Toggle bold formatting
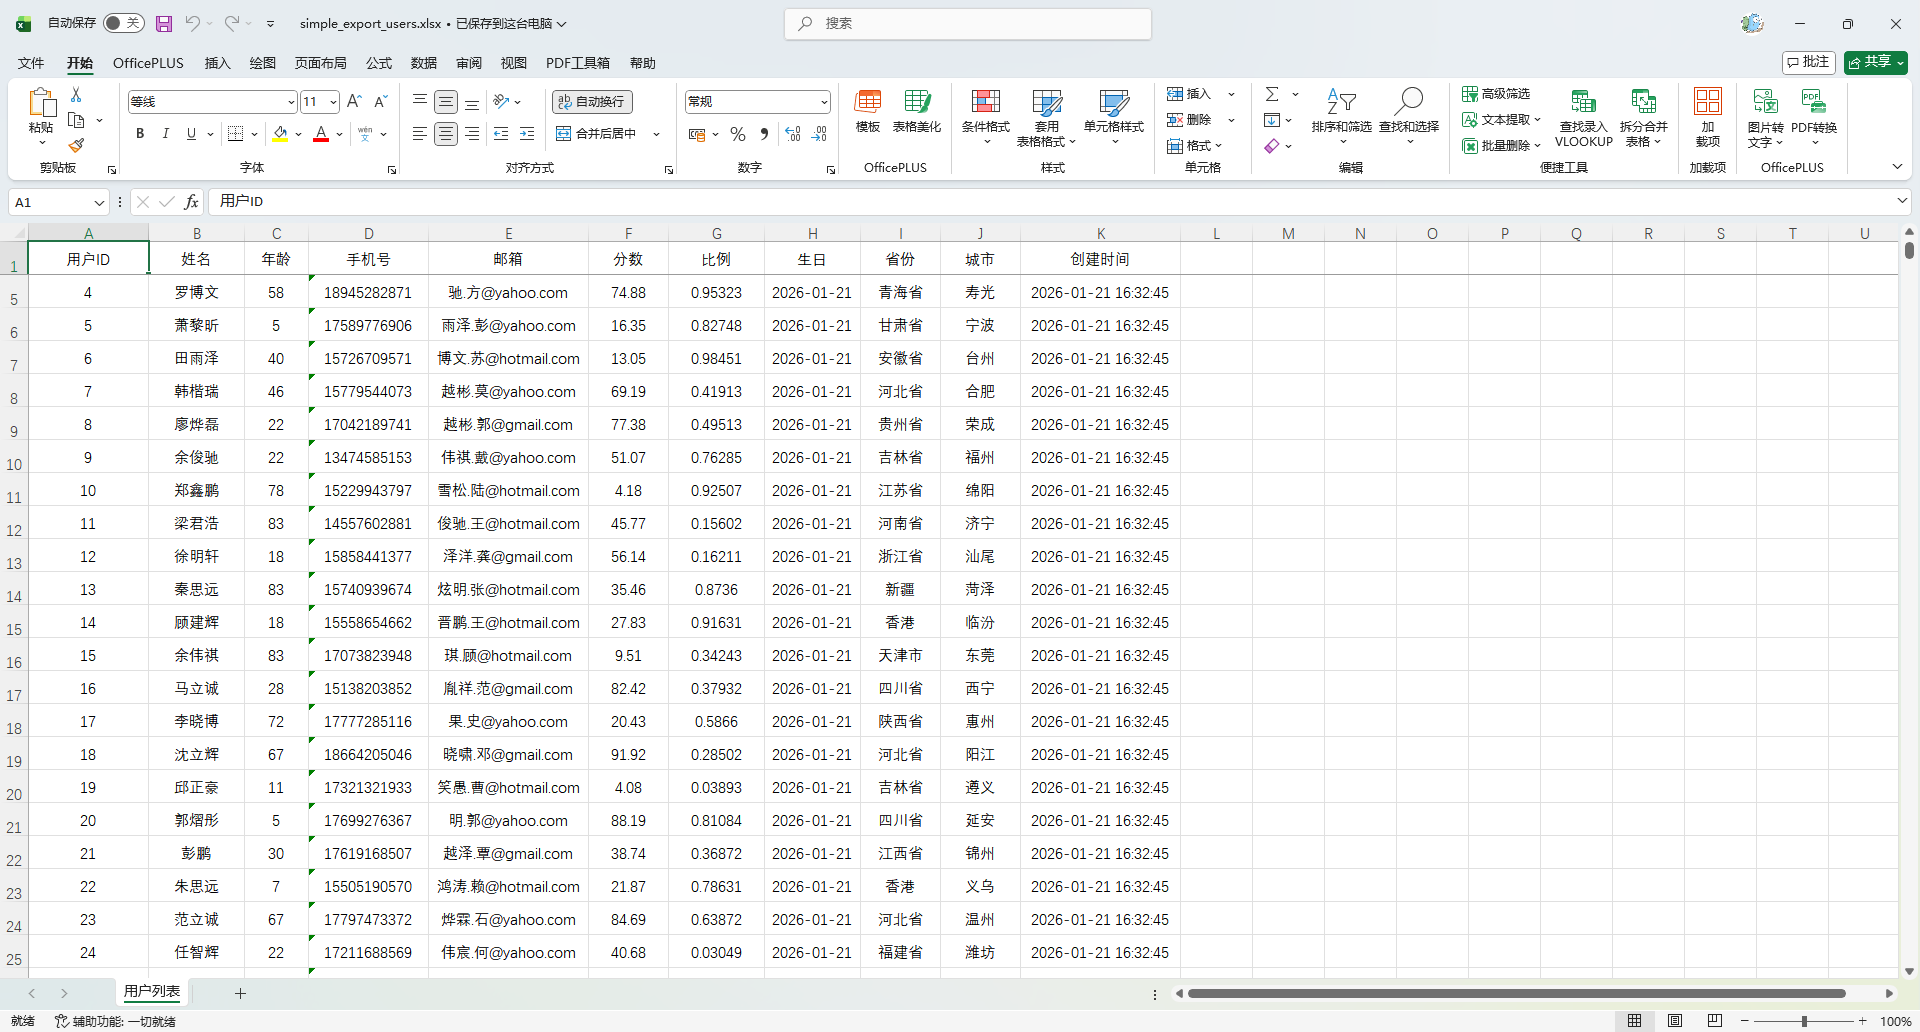Viewport: 1920px width, 1032px height. (140, 134)
